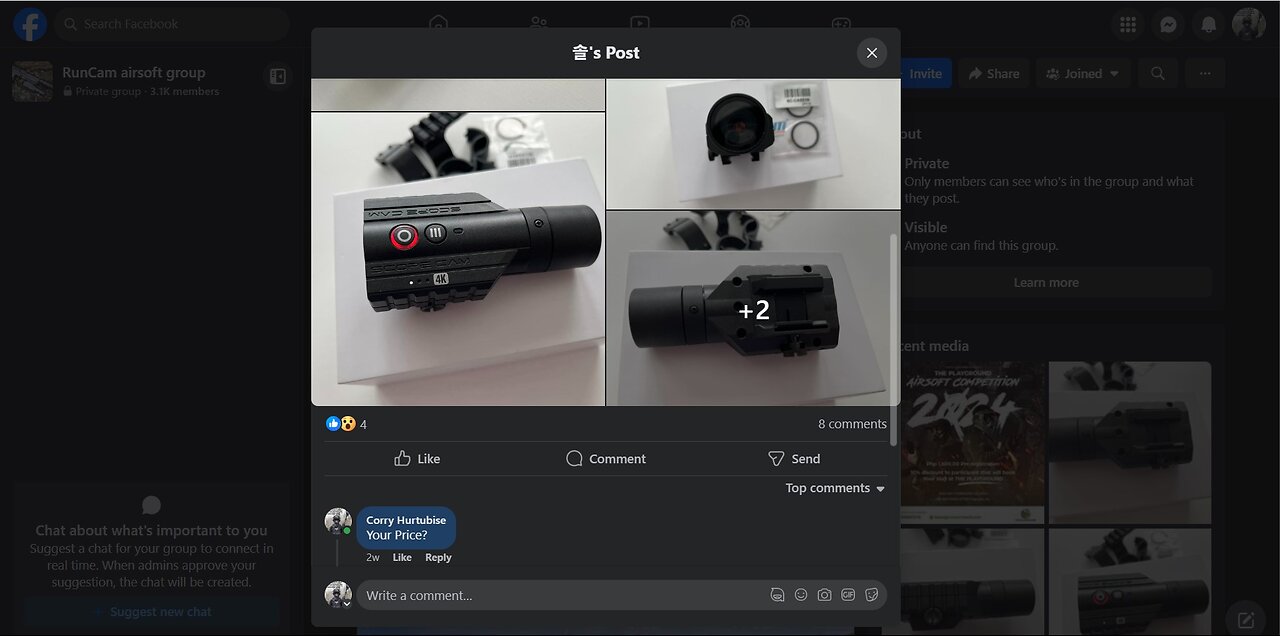Send the post to a friend
Viewport: 1280px width, 636px height.
point(793,458)
